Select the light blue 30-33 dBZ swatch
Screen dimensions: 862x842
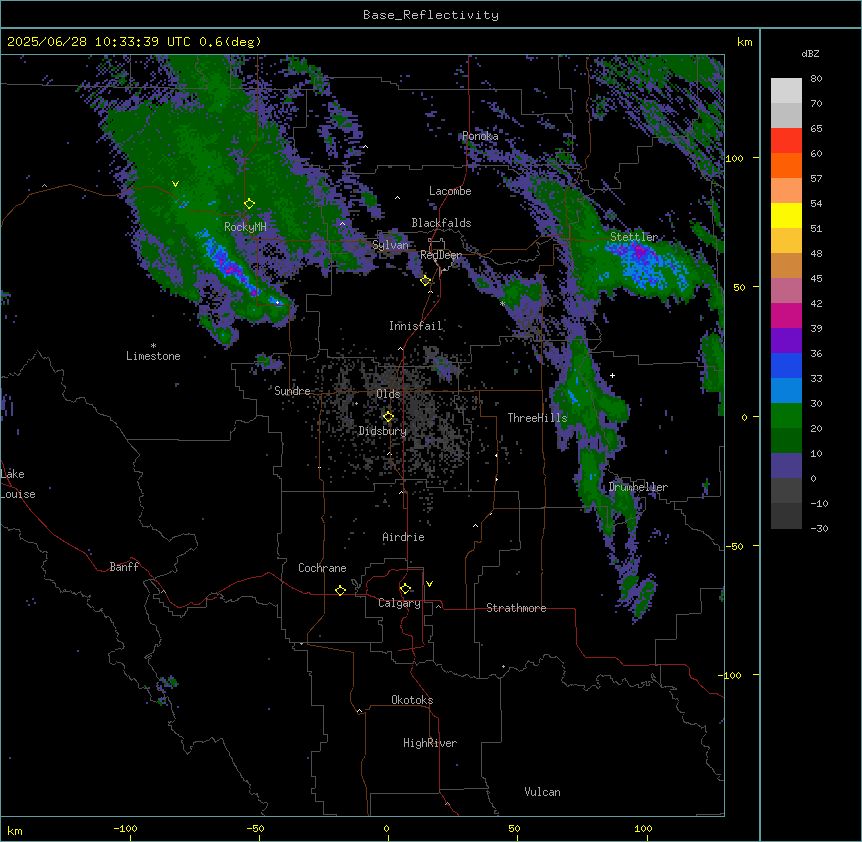click(786, 390)
